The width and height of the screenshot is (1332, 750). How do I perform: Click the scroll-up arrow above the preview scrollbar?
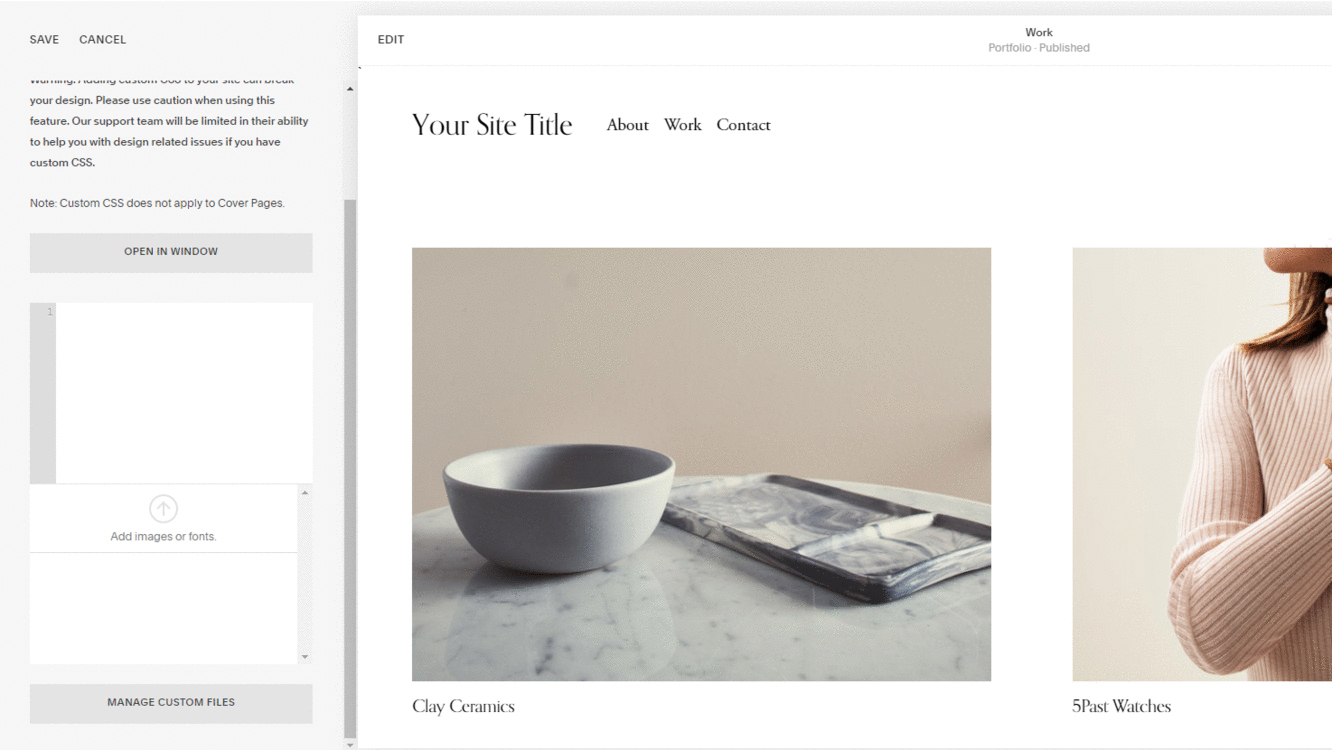[x=350, y=87]
